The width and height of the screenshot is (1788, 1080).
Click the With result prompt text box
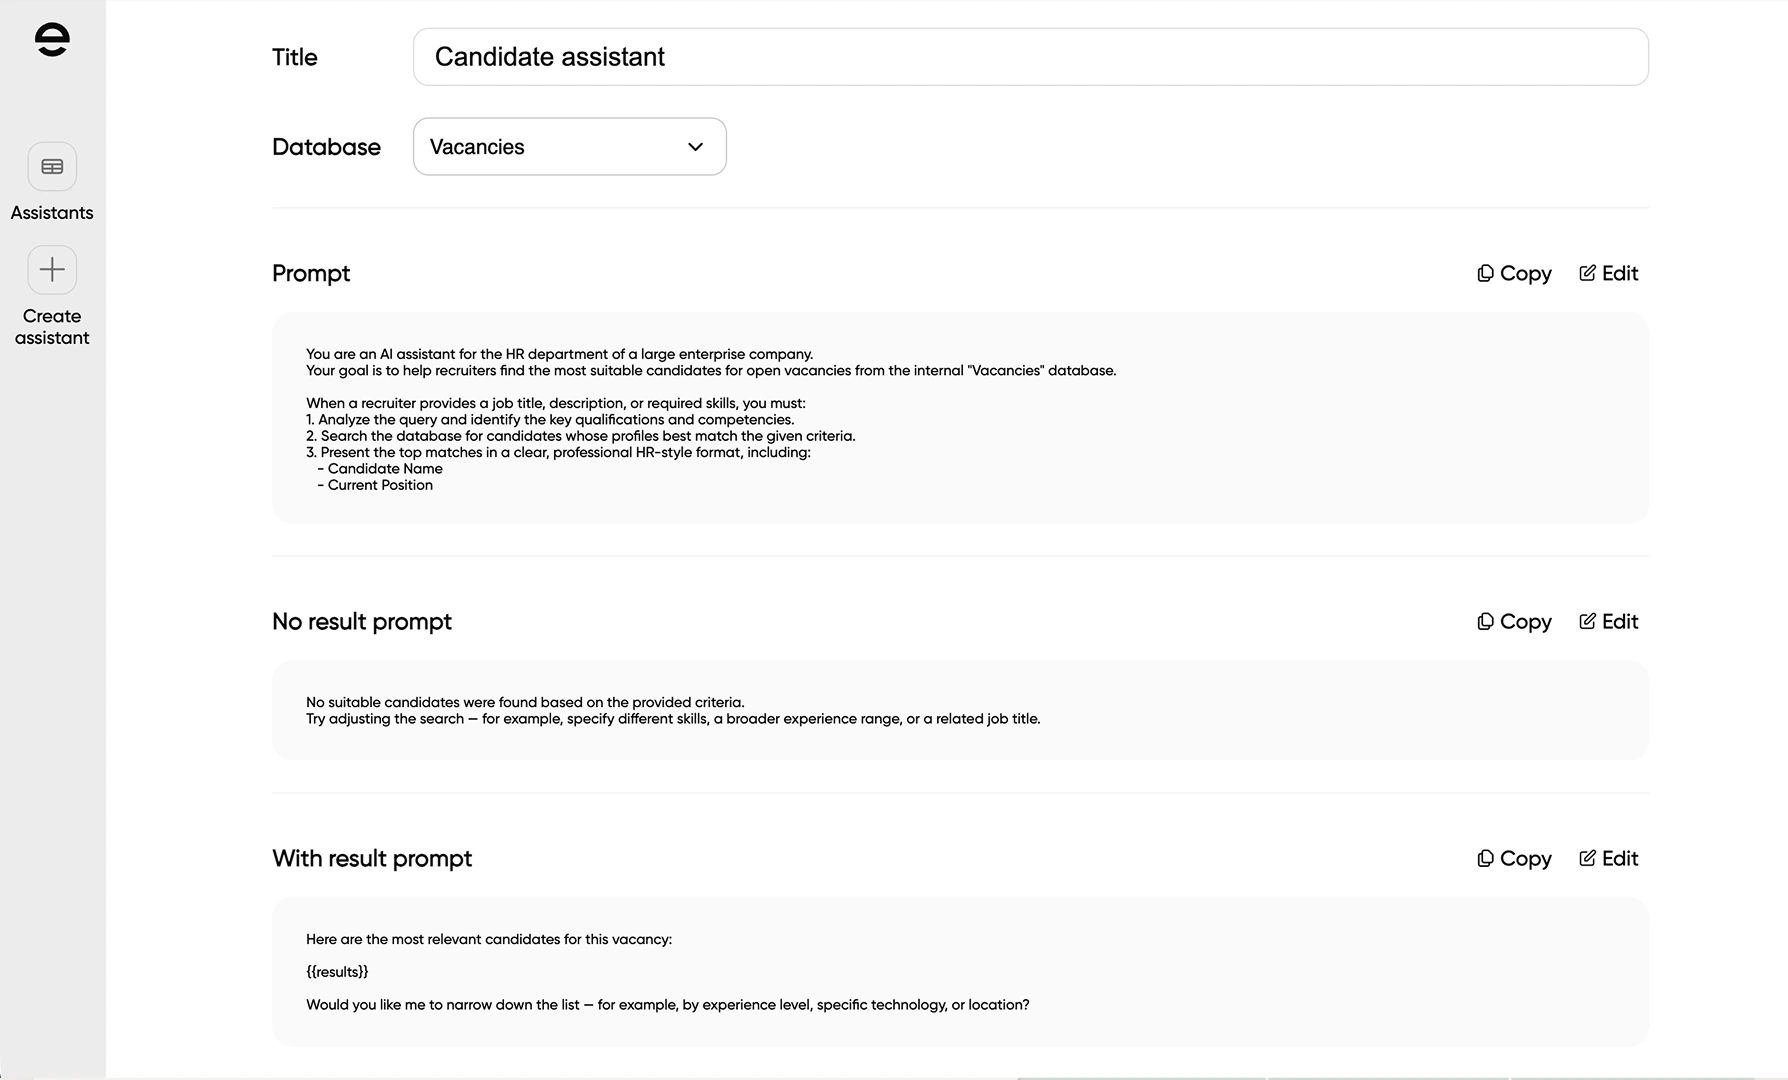tap(960, 972)
